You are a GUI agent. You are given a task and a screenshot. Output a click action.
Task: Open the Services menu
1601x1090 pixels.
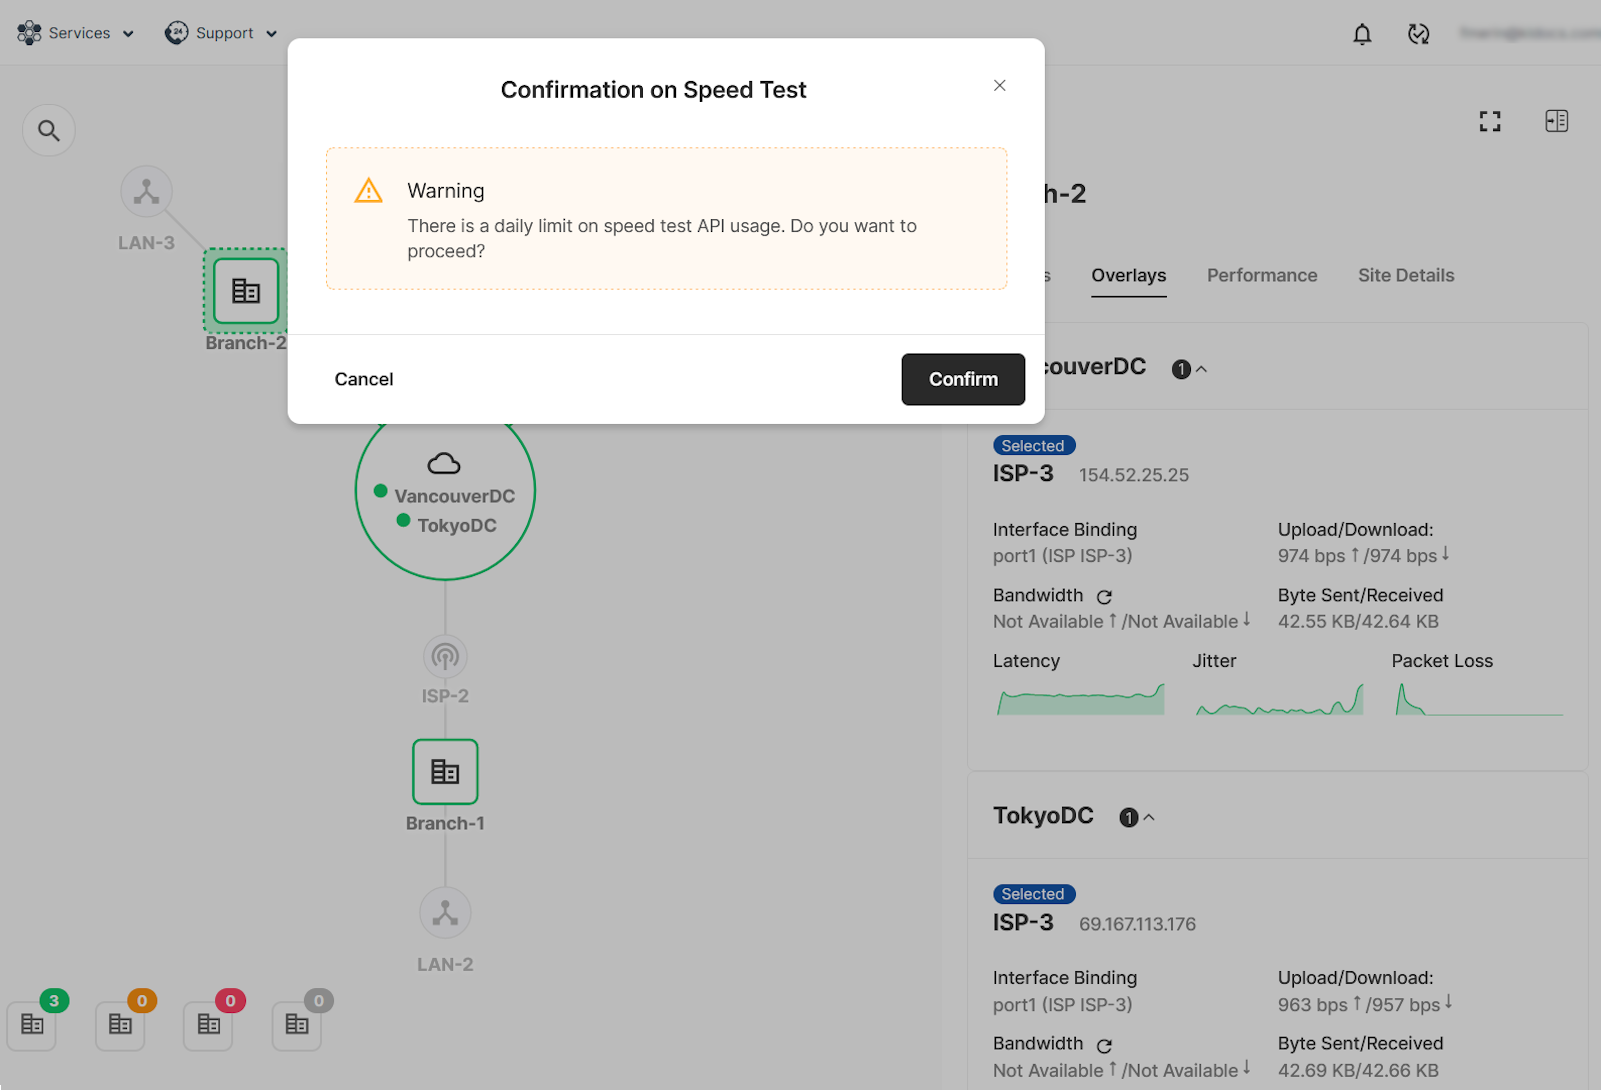[75, 33]
